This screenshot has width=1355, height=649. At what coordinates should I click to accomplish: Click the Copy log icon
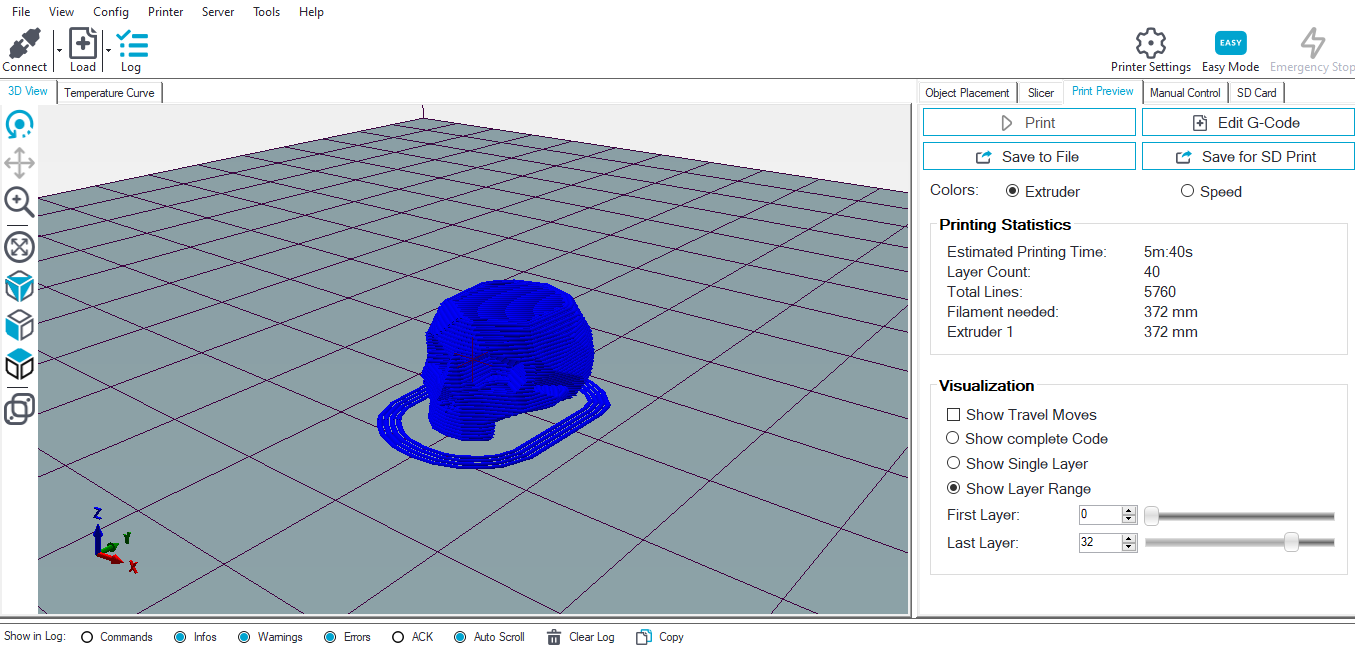coord(643,637)
